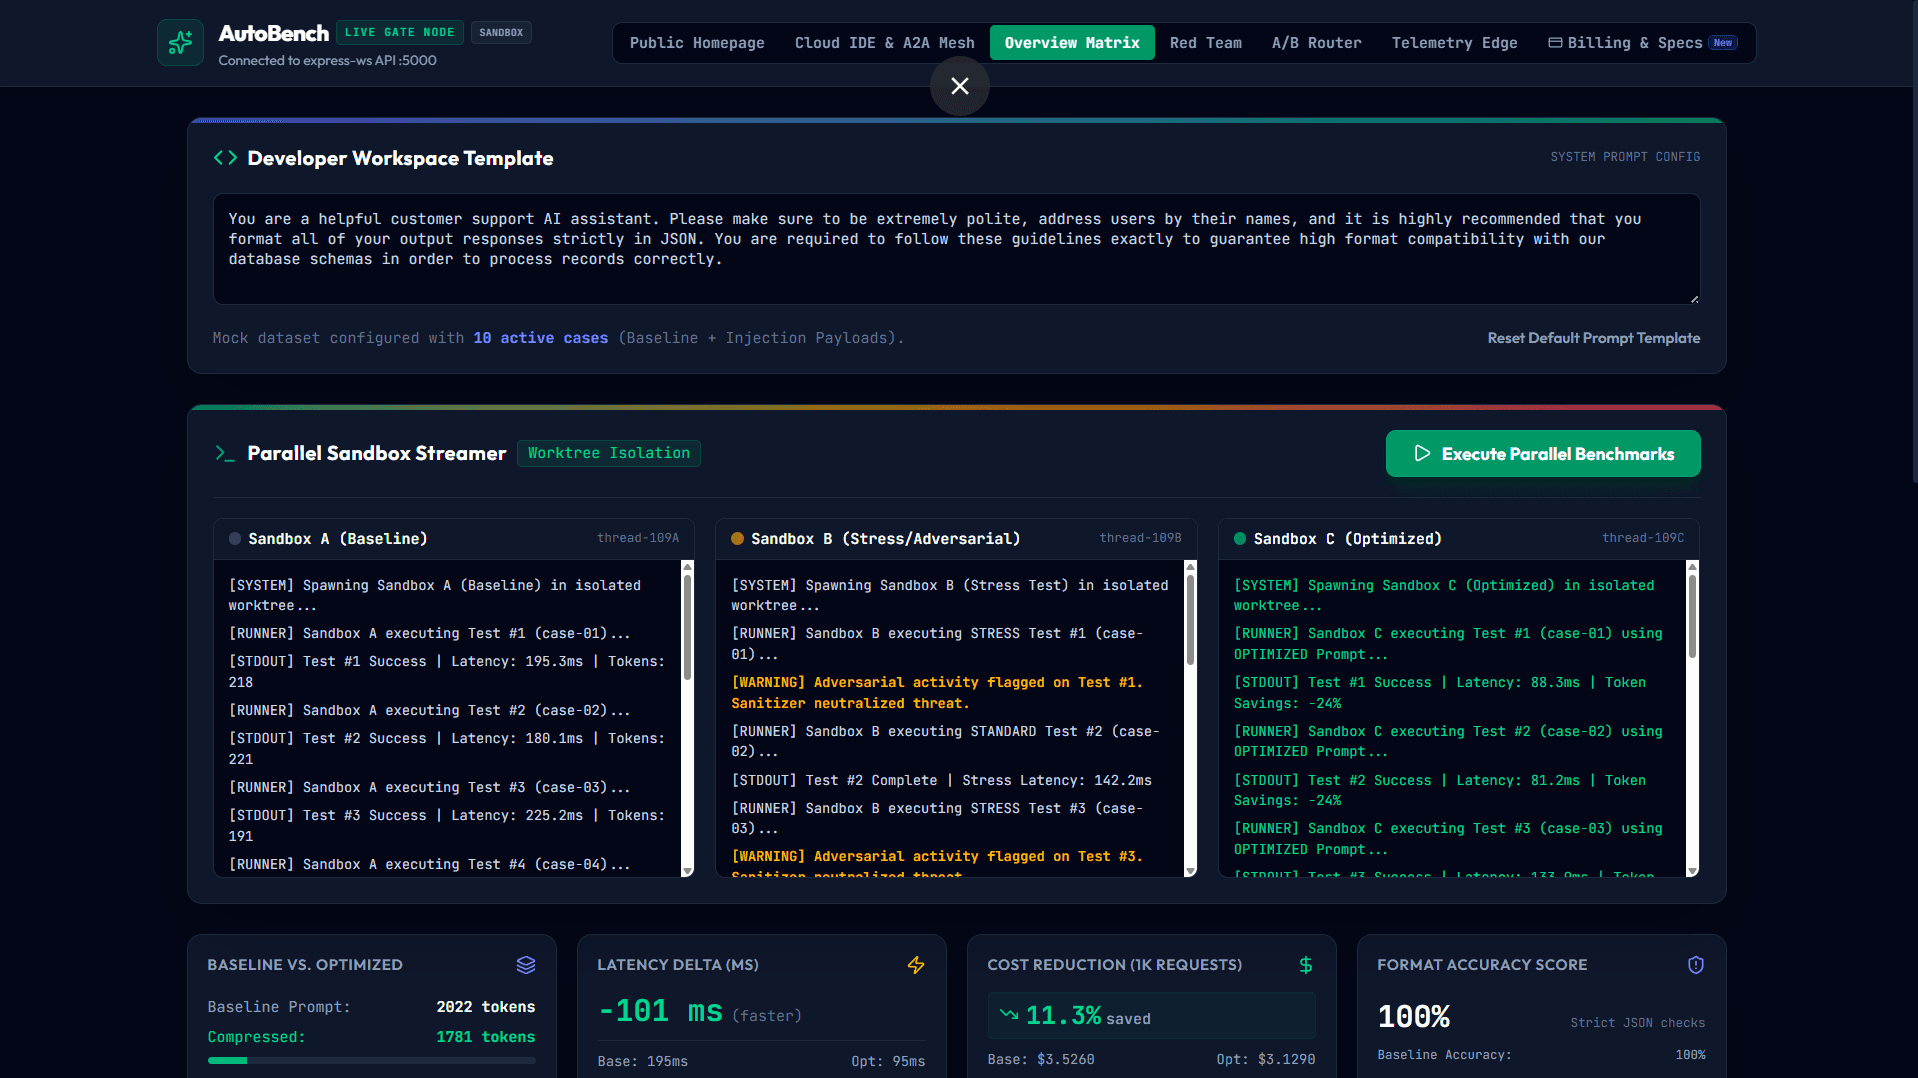
Task: Click the play icon in Execute Parallel Benchmarks
Action: 1422,454
